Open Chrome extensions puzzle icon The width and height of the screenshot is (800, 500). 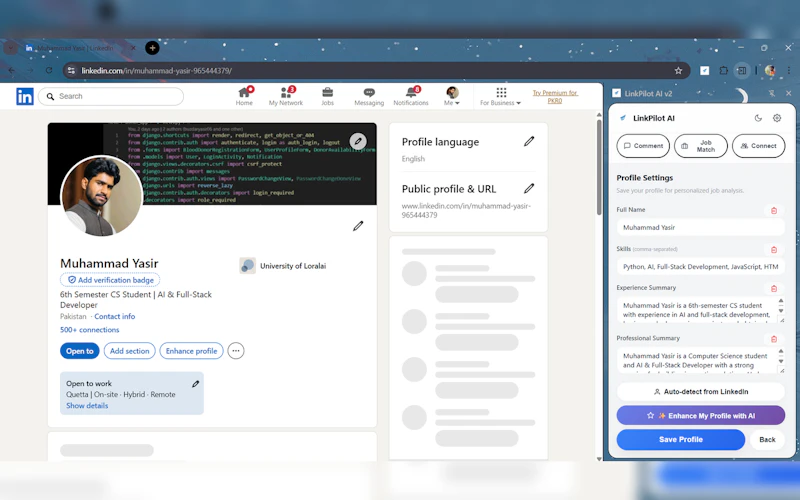pyautogui.click(x=723, y=71)
